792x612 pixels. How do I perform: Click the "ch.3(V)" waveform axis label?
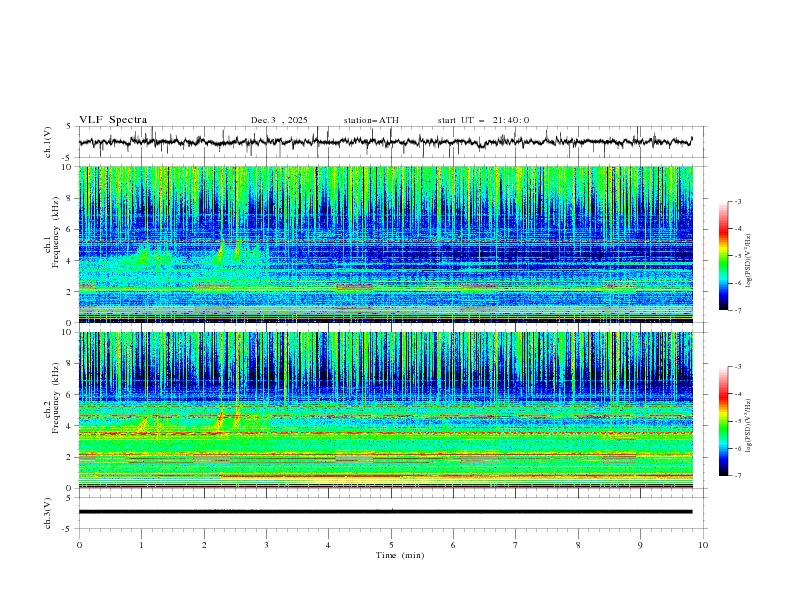(x=48, y=513)
